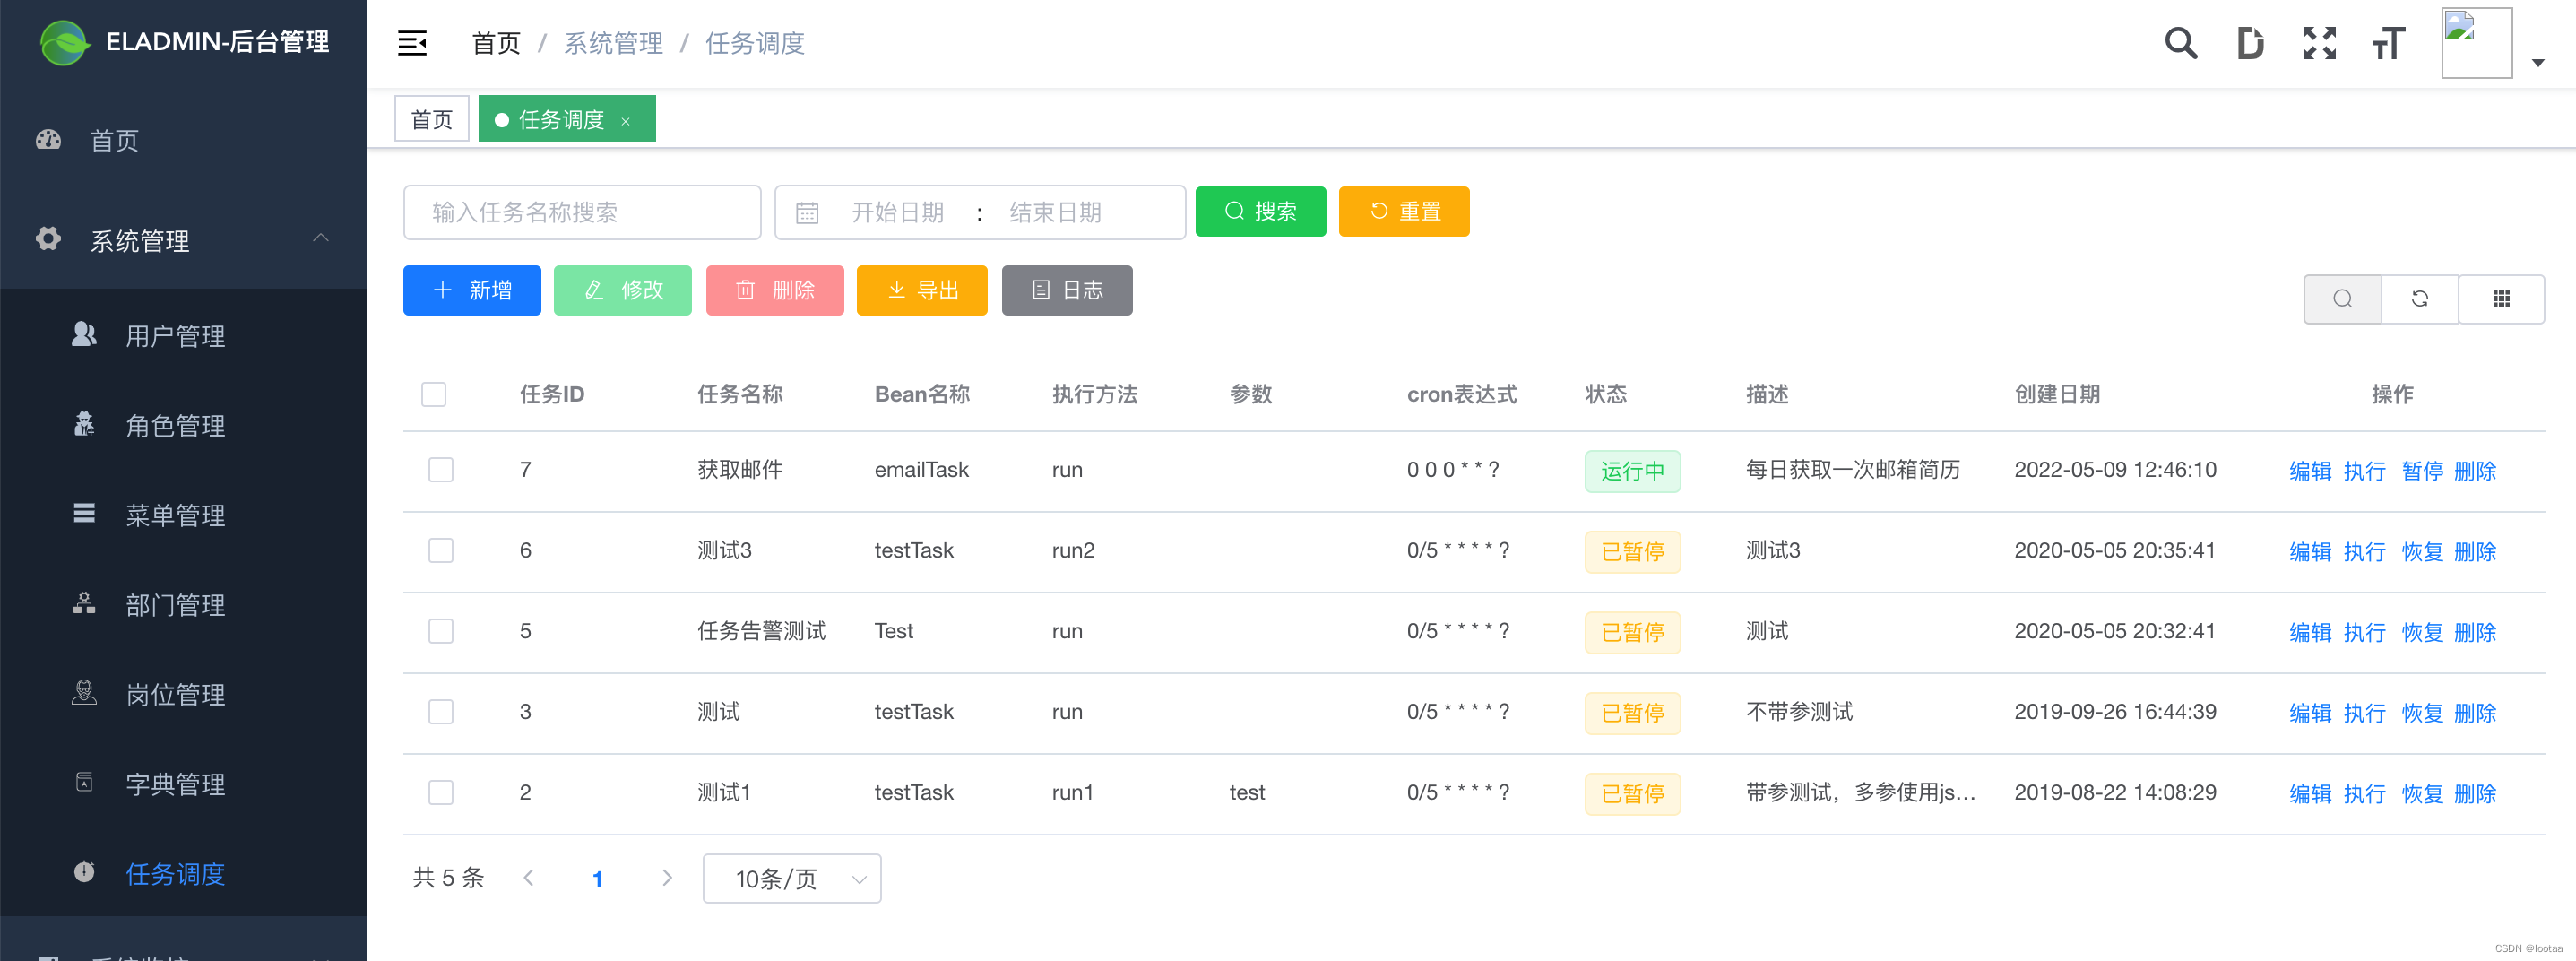Go to previous page arrow
Image resolution: width=2576 pixels, height=961 pixels.
(x=529, y=878)
